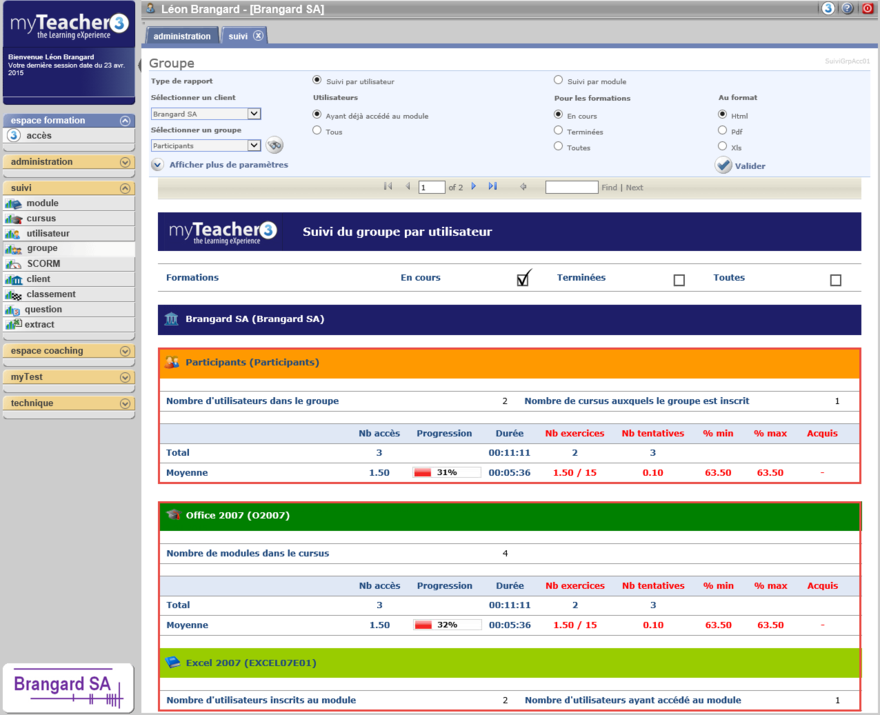Click the module icon in suivi menu
Viewport: 880px width, 715px height.
[x=14, y=204]
